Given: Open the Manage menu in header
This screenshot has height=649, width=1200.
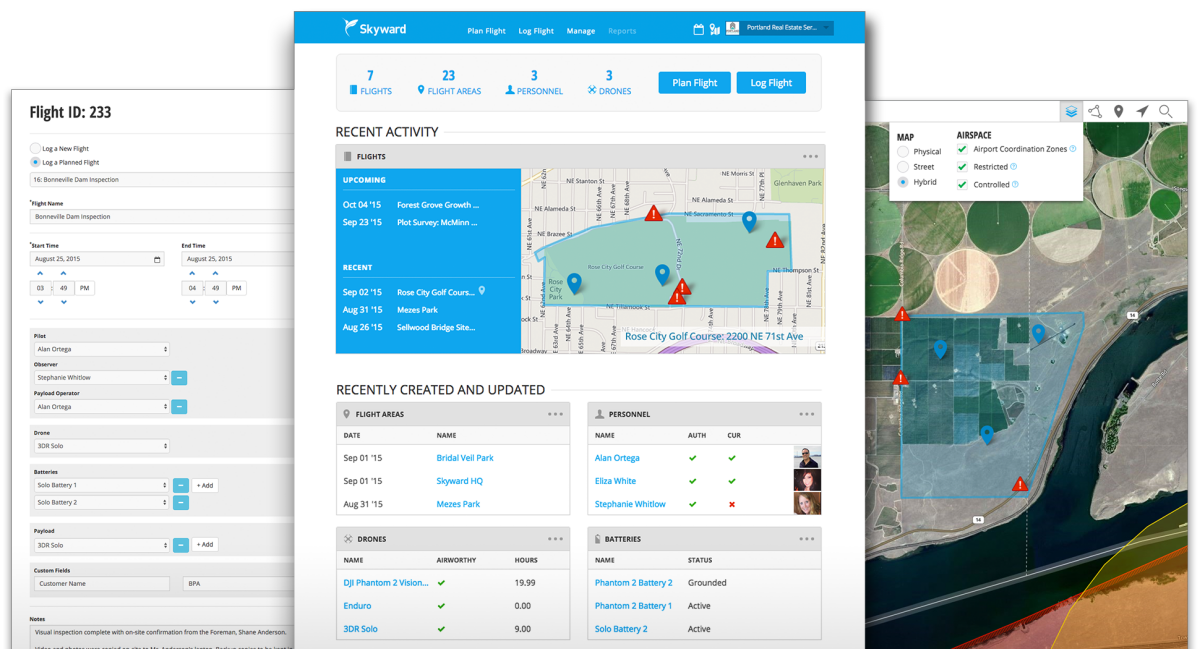Looking at the screenshot, I should (580, 31).
